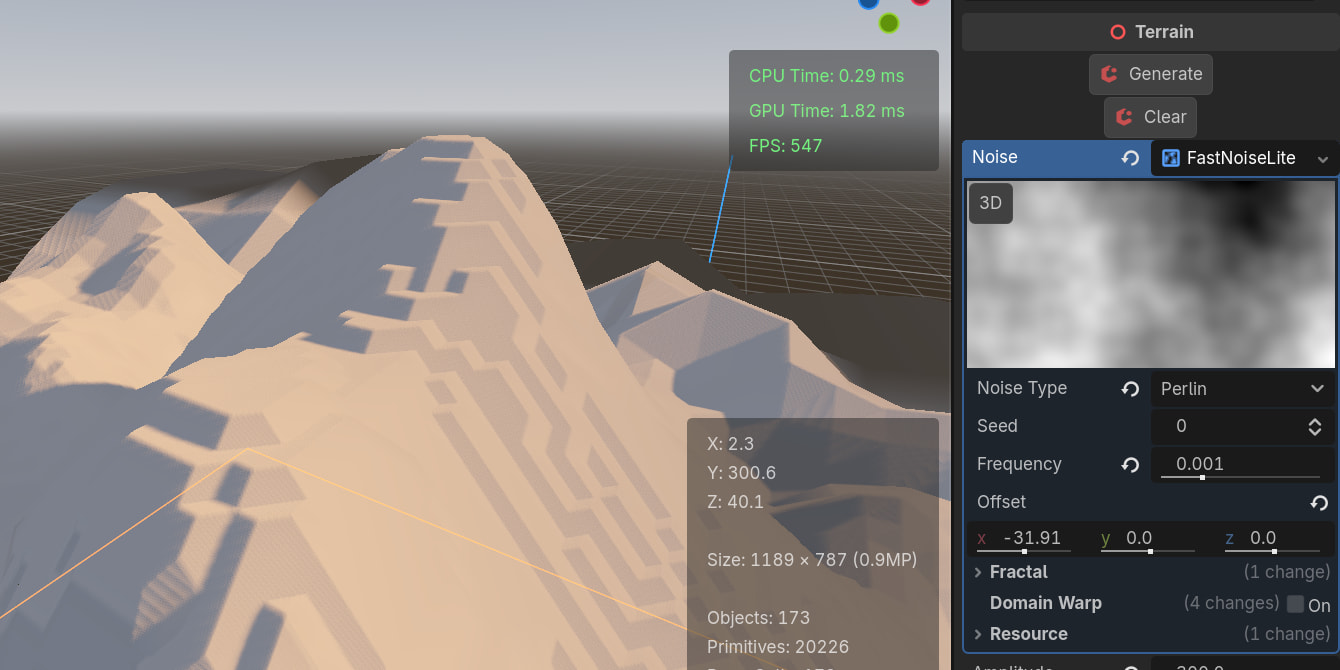This screenshot has width=1340, height=670.
Task: Enable the Domain Warp On checkbox
Action: 1296,604
